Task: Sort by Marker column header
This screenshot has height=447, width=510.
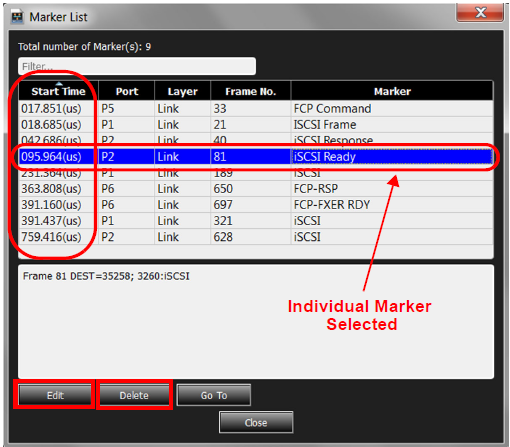Action: tap(392, 91)
